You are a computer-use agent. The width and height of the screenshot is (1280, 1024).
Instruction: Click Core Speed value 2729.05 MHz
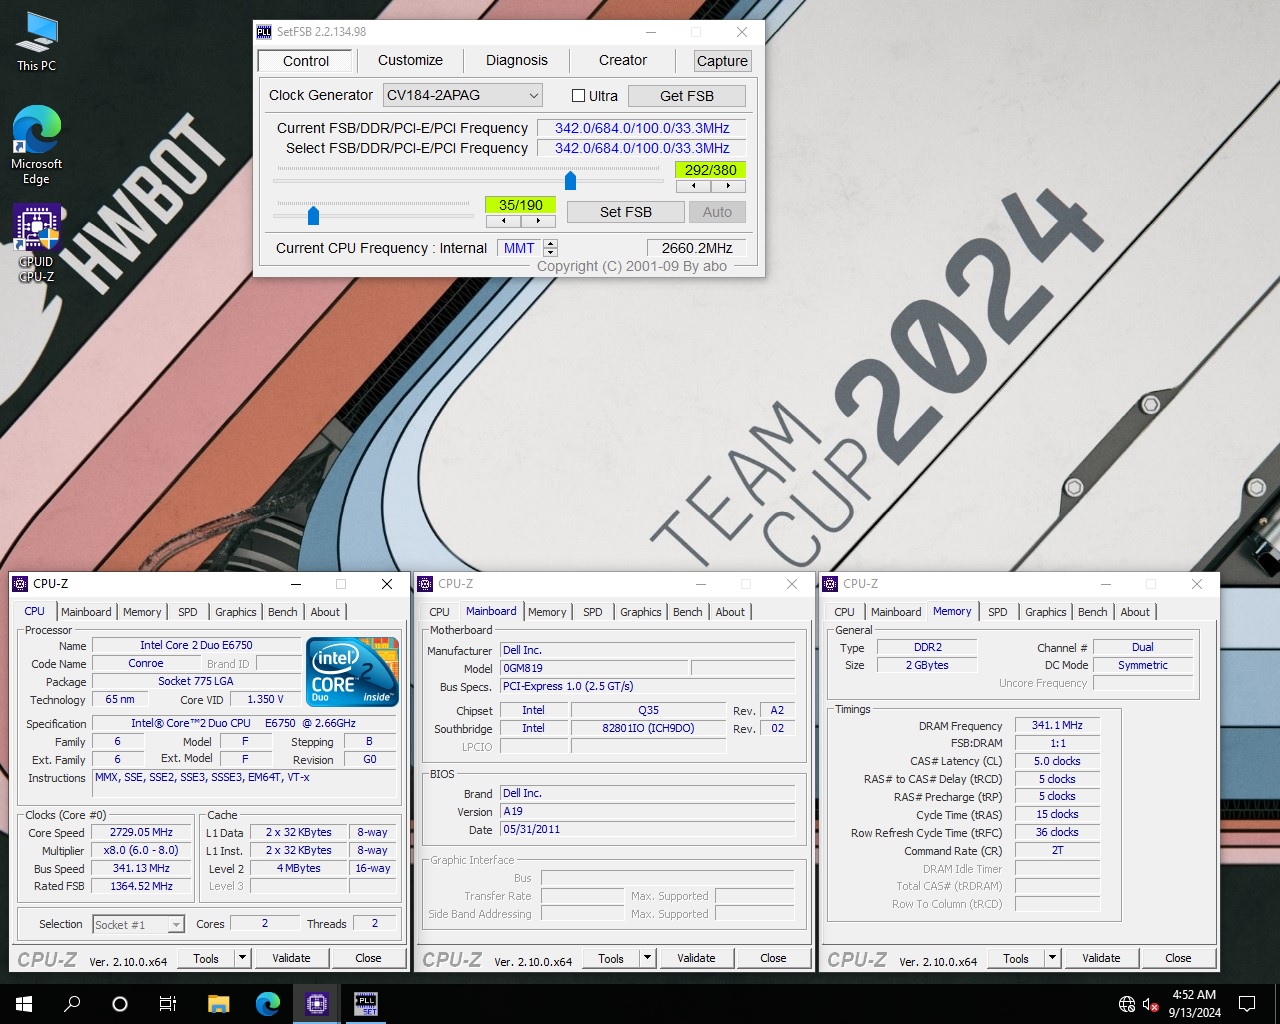coord(141,832)
